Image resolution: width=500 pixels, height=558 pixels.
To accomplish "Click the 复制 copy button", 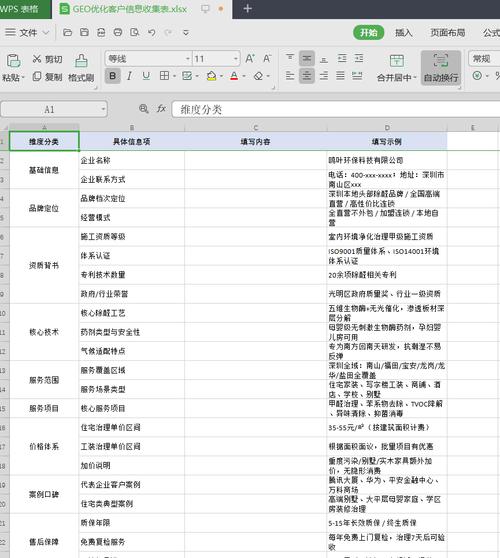I will 47,77.
